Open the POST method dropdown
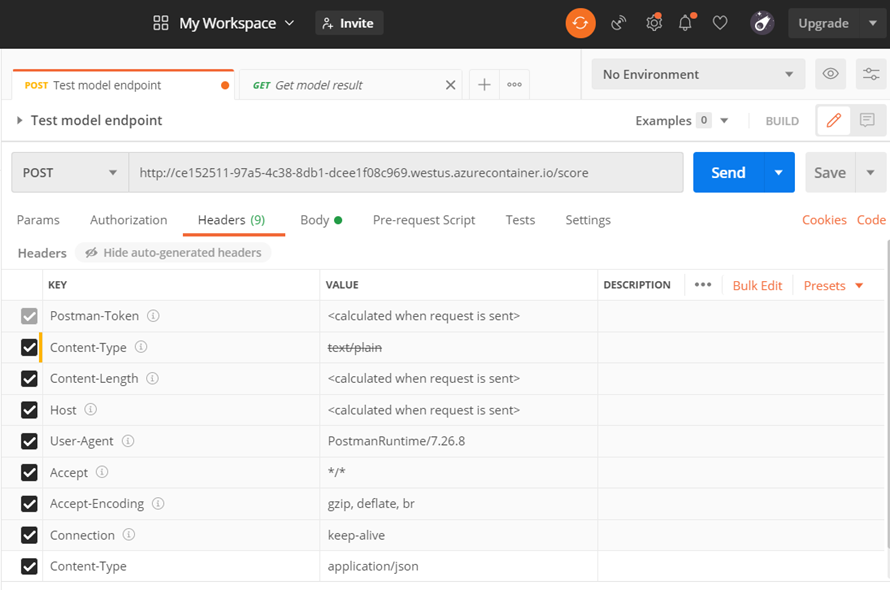The width and height of the screenshot is (890, 590). coord(70,172)
